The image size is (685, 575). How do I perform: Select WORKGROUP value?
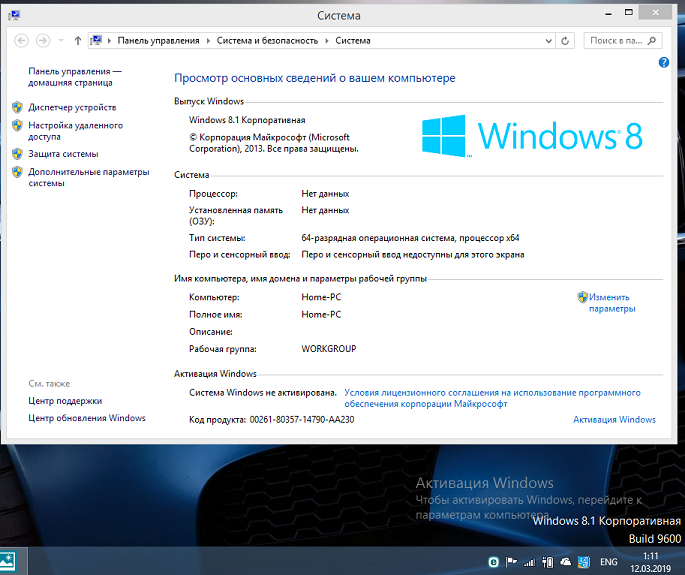point(329,349)
